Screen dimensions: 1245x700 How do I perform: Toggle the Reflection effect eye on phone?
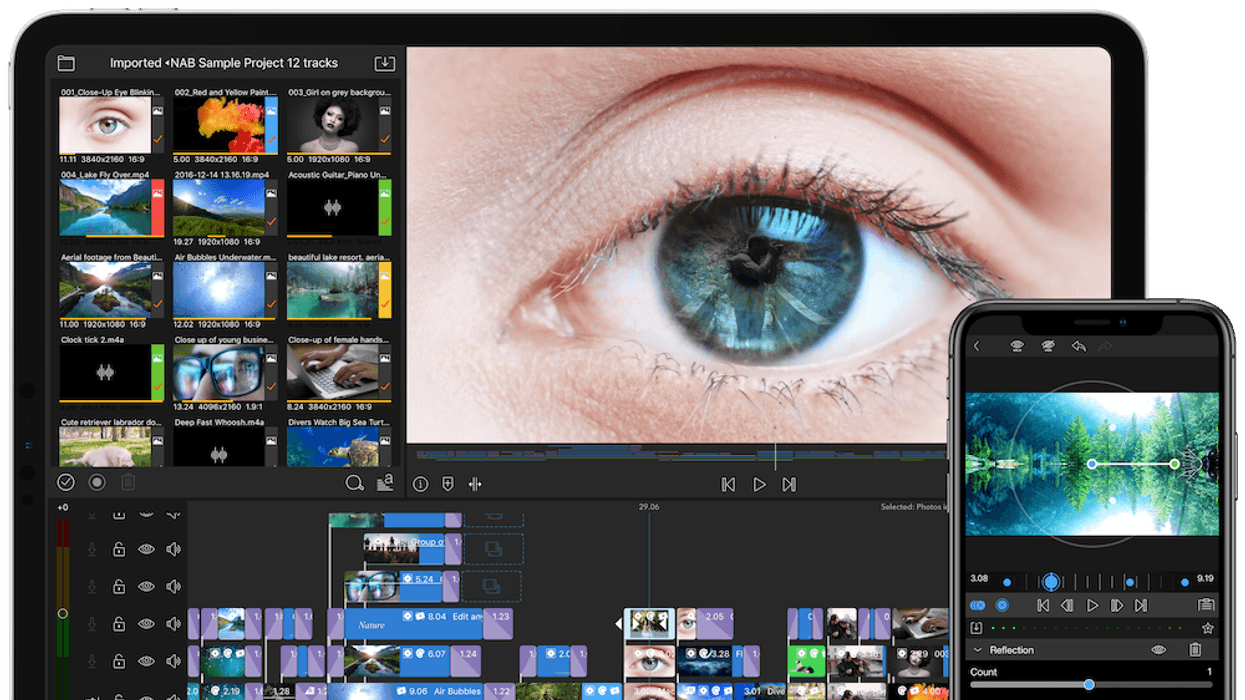point(1159,650)
